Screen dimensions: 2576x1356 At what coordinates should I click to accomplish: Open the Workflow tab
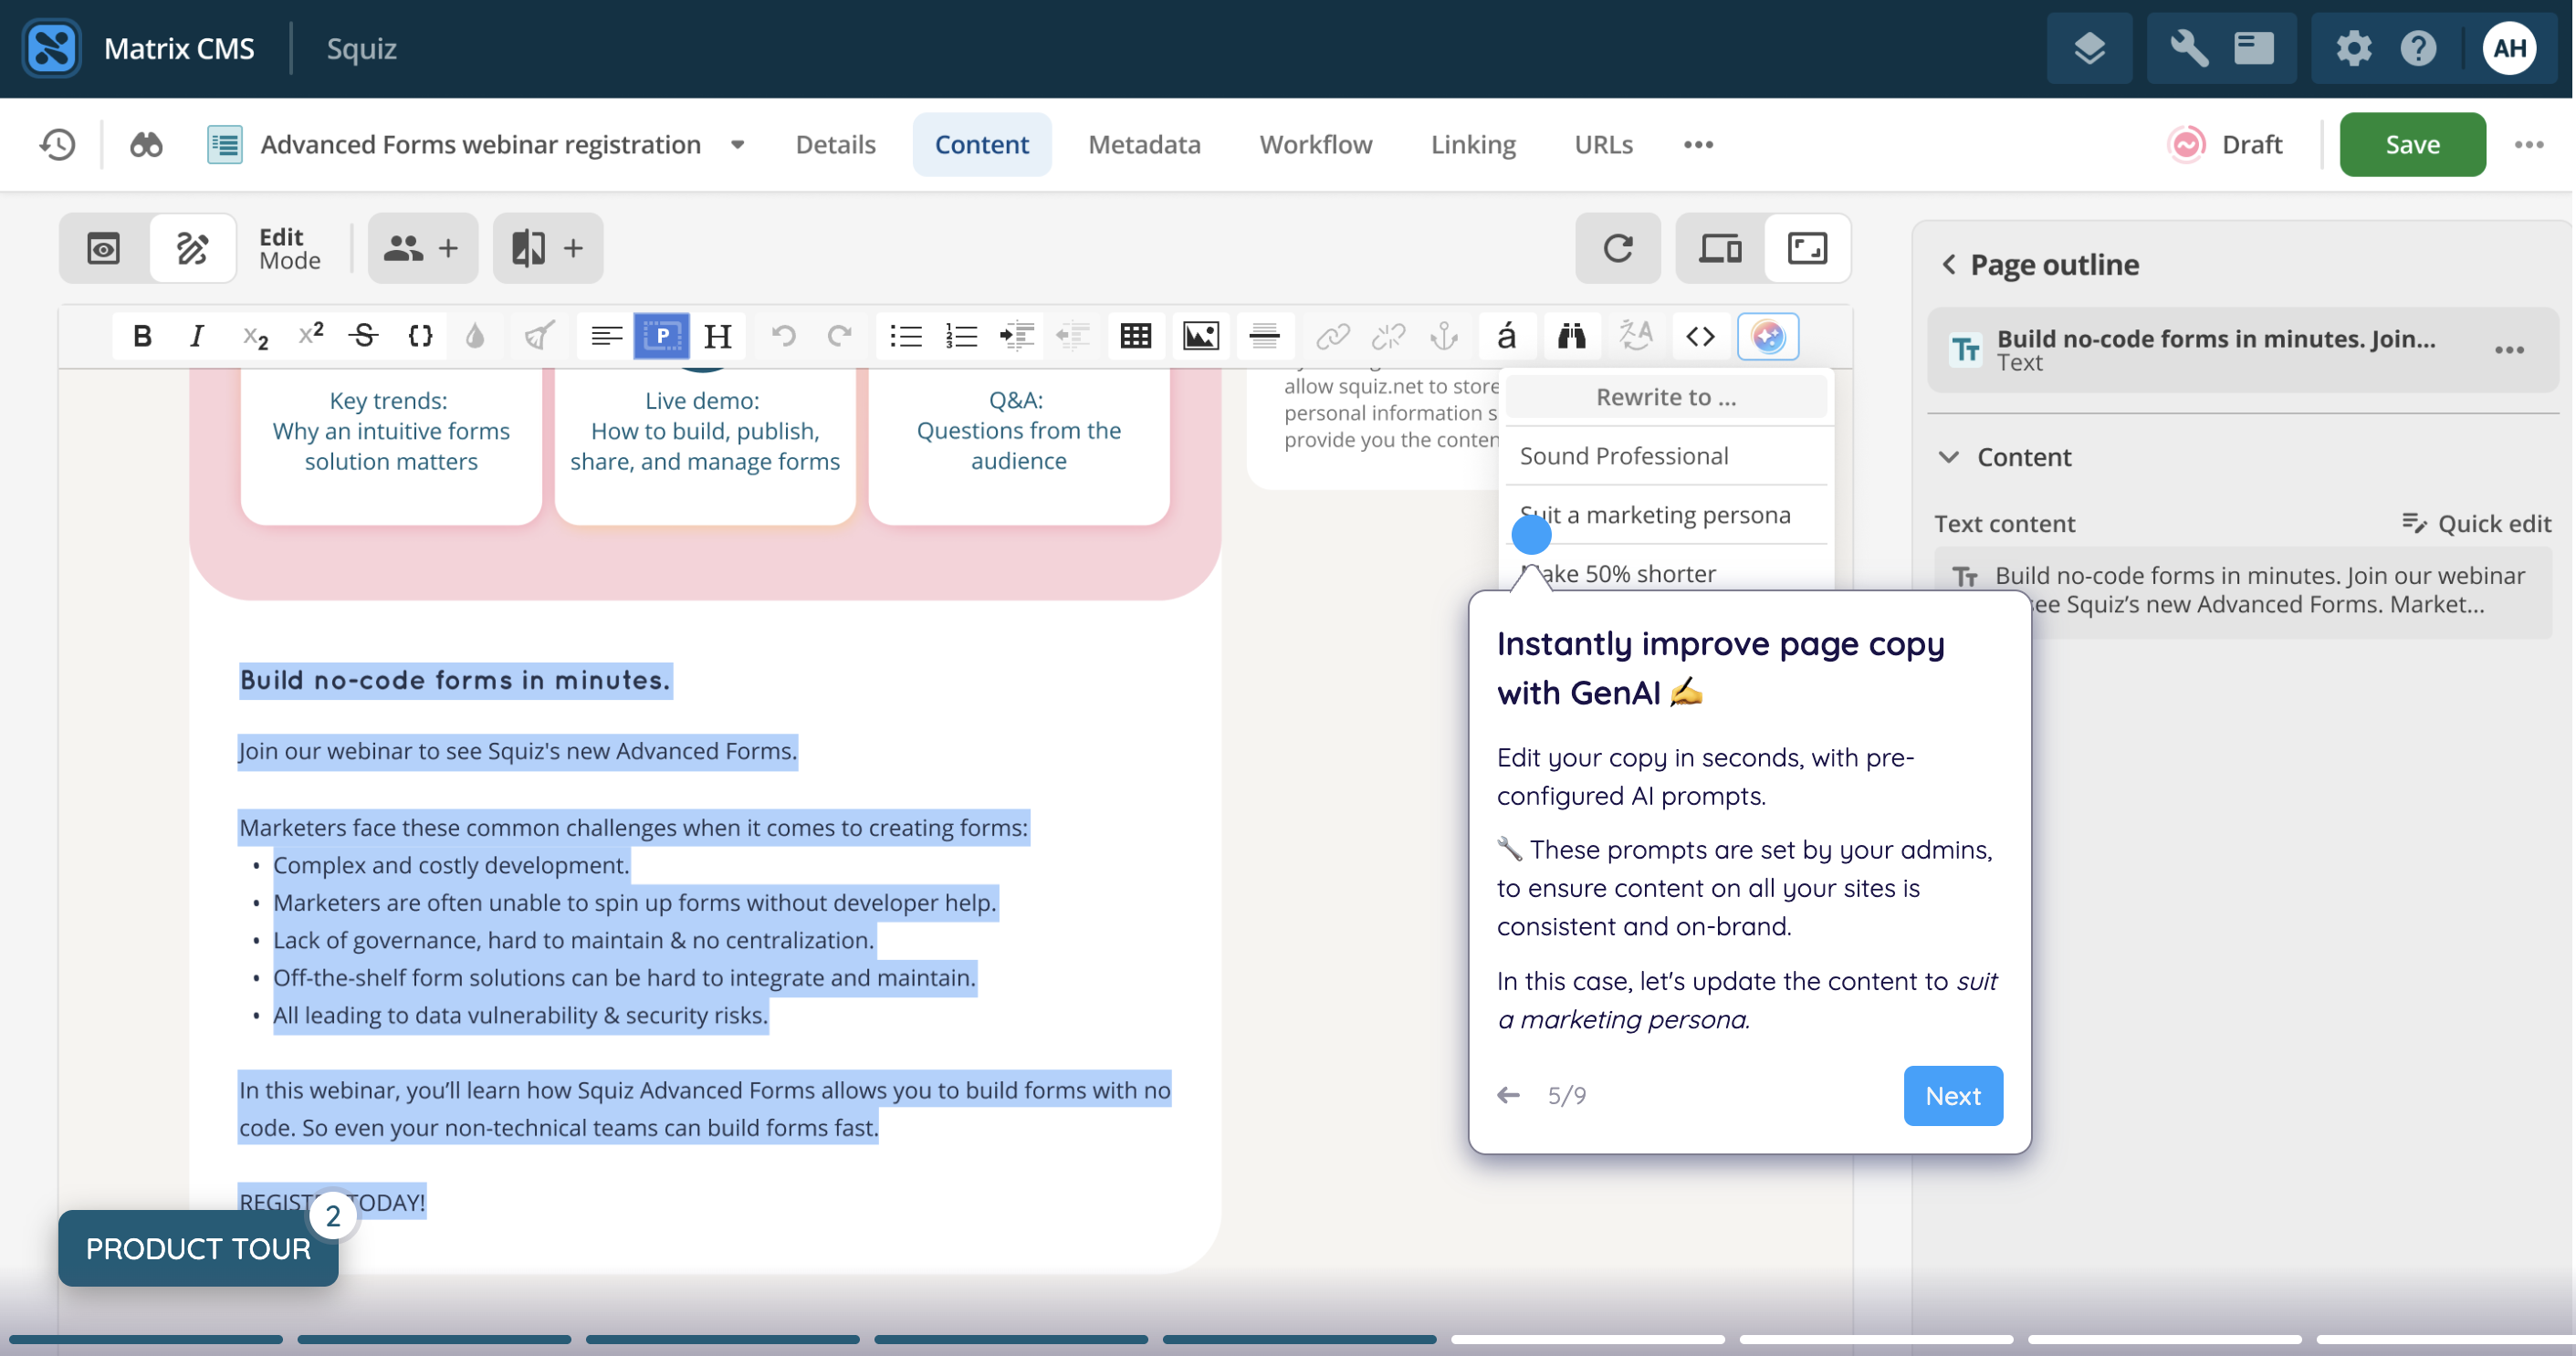[x=1315, y=145]
